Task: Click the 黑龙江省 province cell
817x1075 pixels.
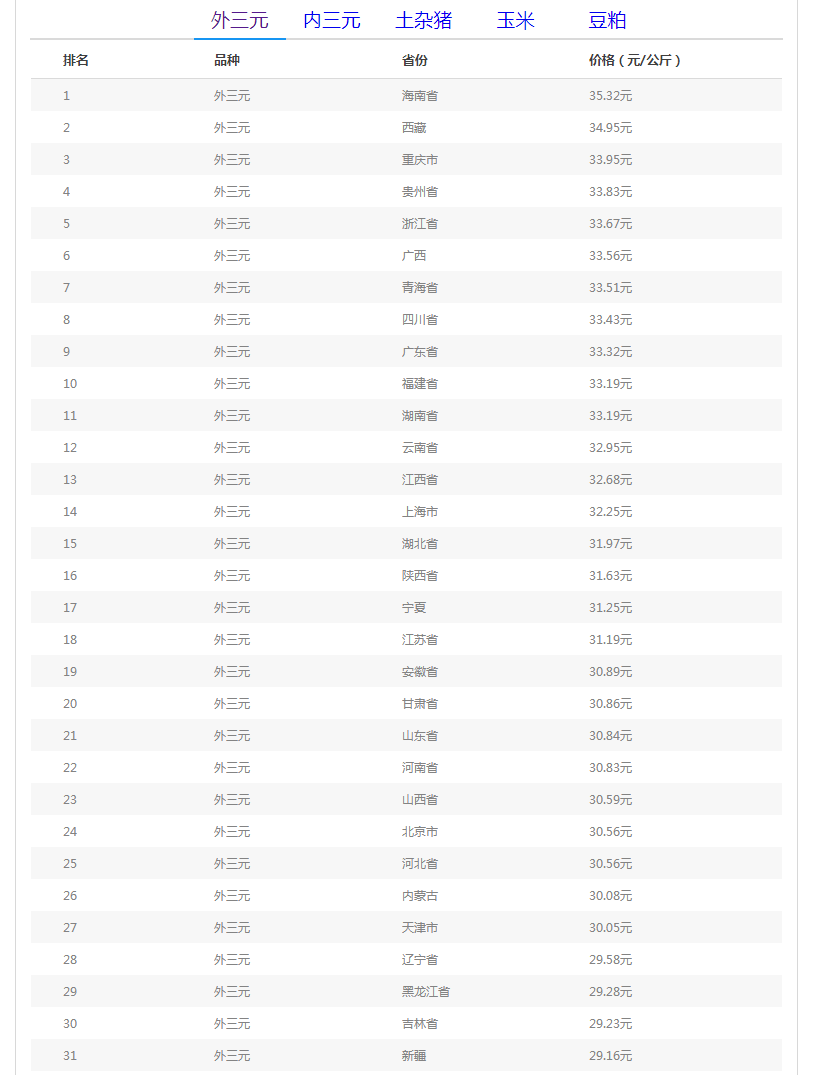Action: pyautogui.click(x=426, y=992)
